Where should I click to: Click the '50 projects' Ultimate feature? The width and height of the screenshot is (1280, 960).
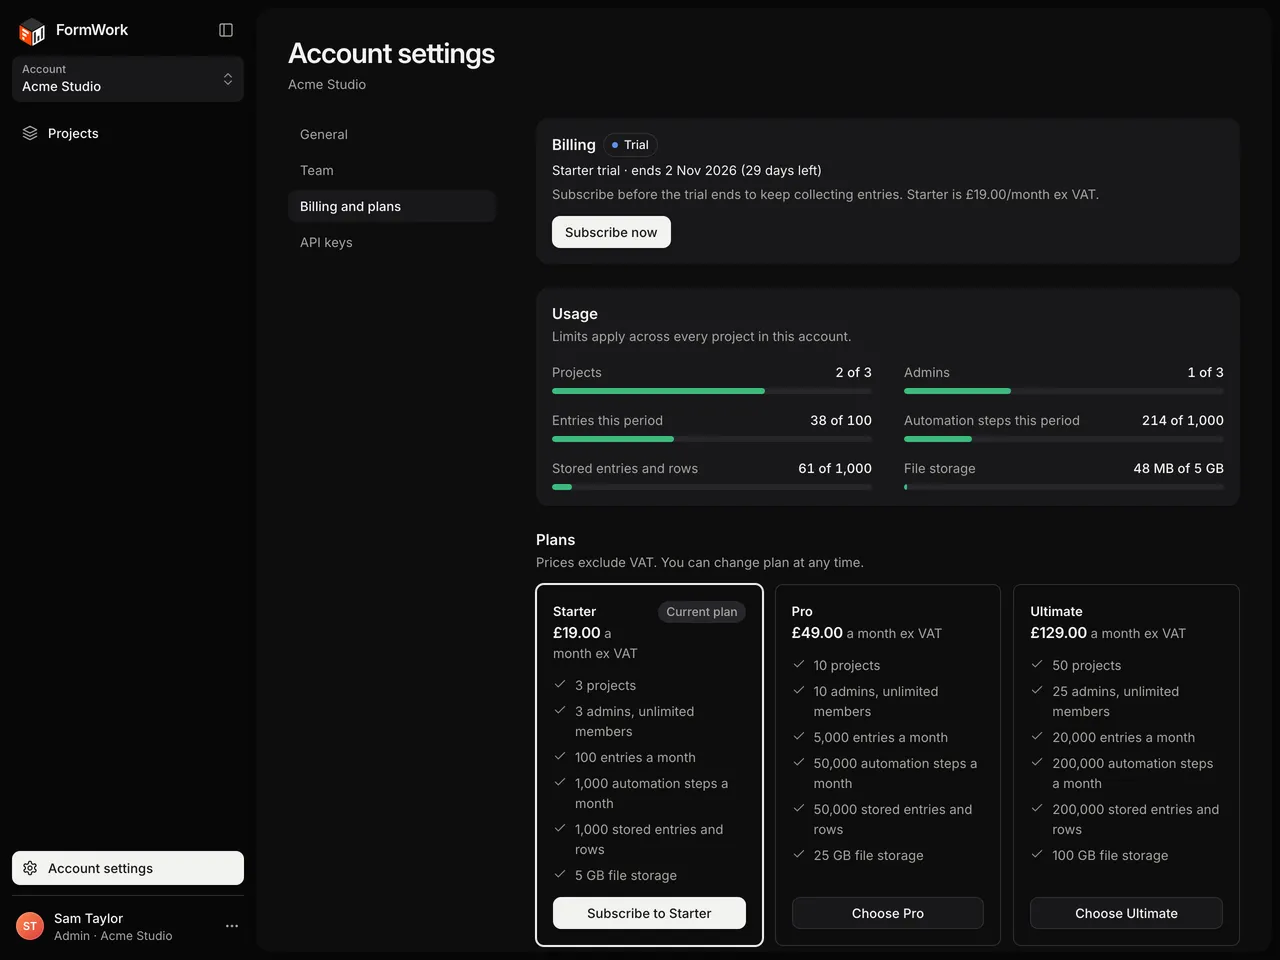[x=1086, y=665]
